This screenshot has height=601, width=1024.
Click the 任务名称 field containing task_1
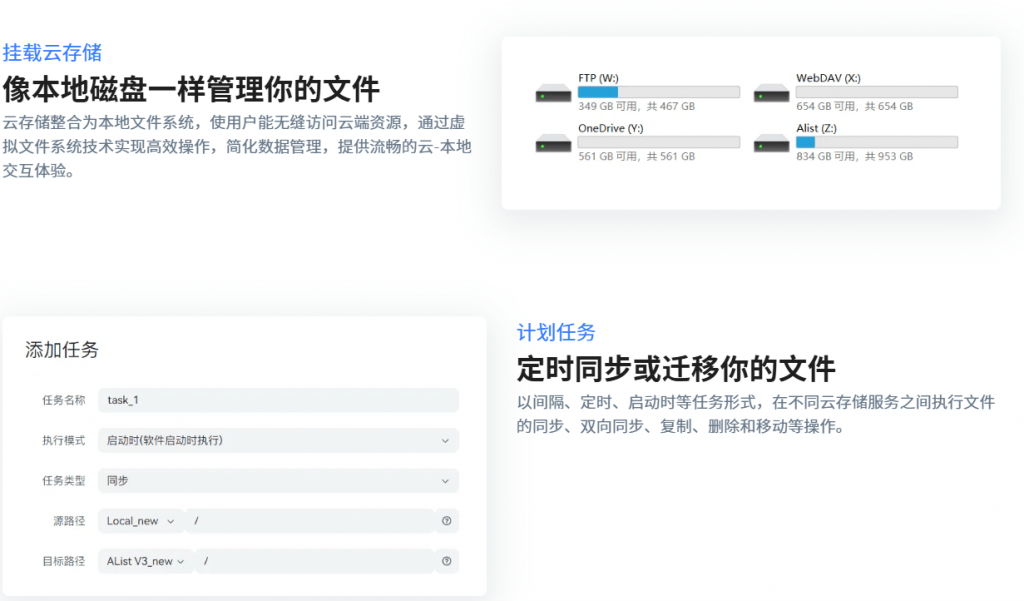278,400
